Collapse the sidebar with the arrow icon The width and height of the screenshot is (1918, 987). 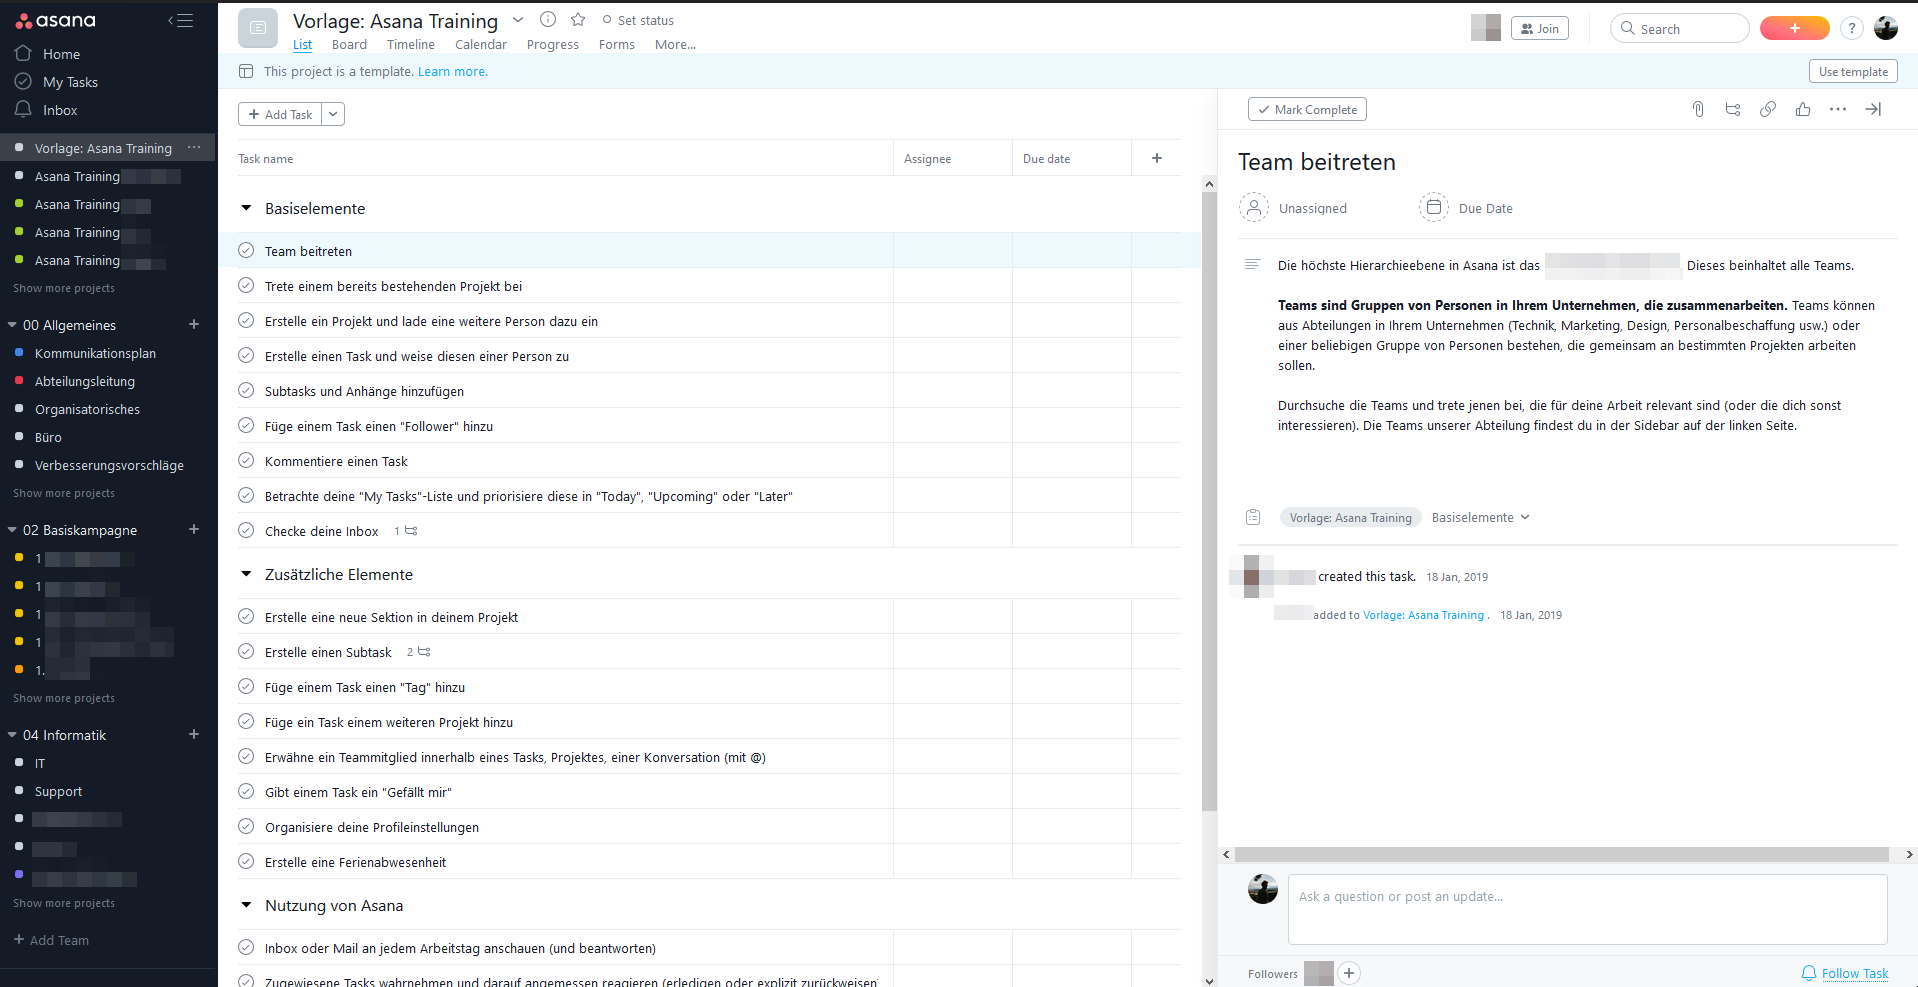pos(181,19)
